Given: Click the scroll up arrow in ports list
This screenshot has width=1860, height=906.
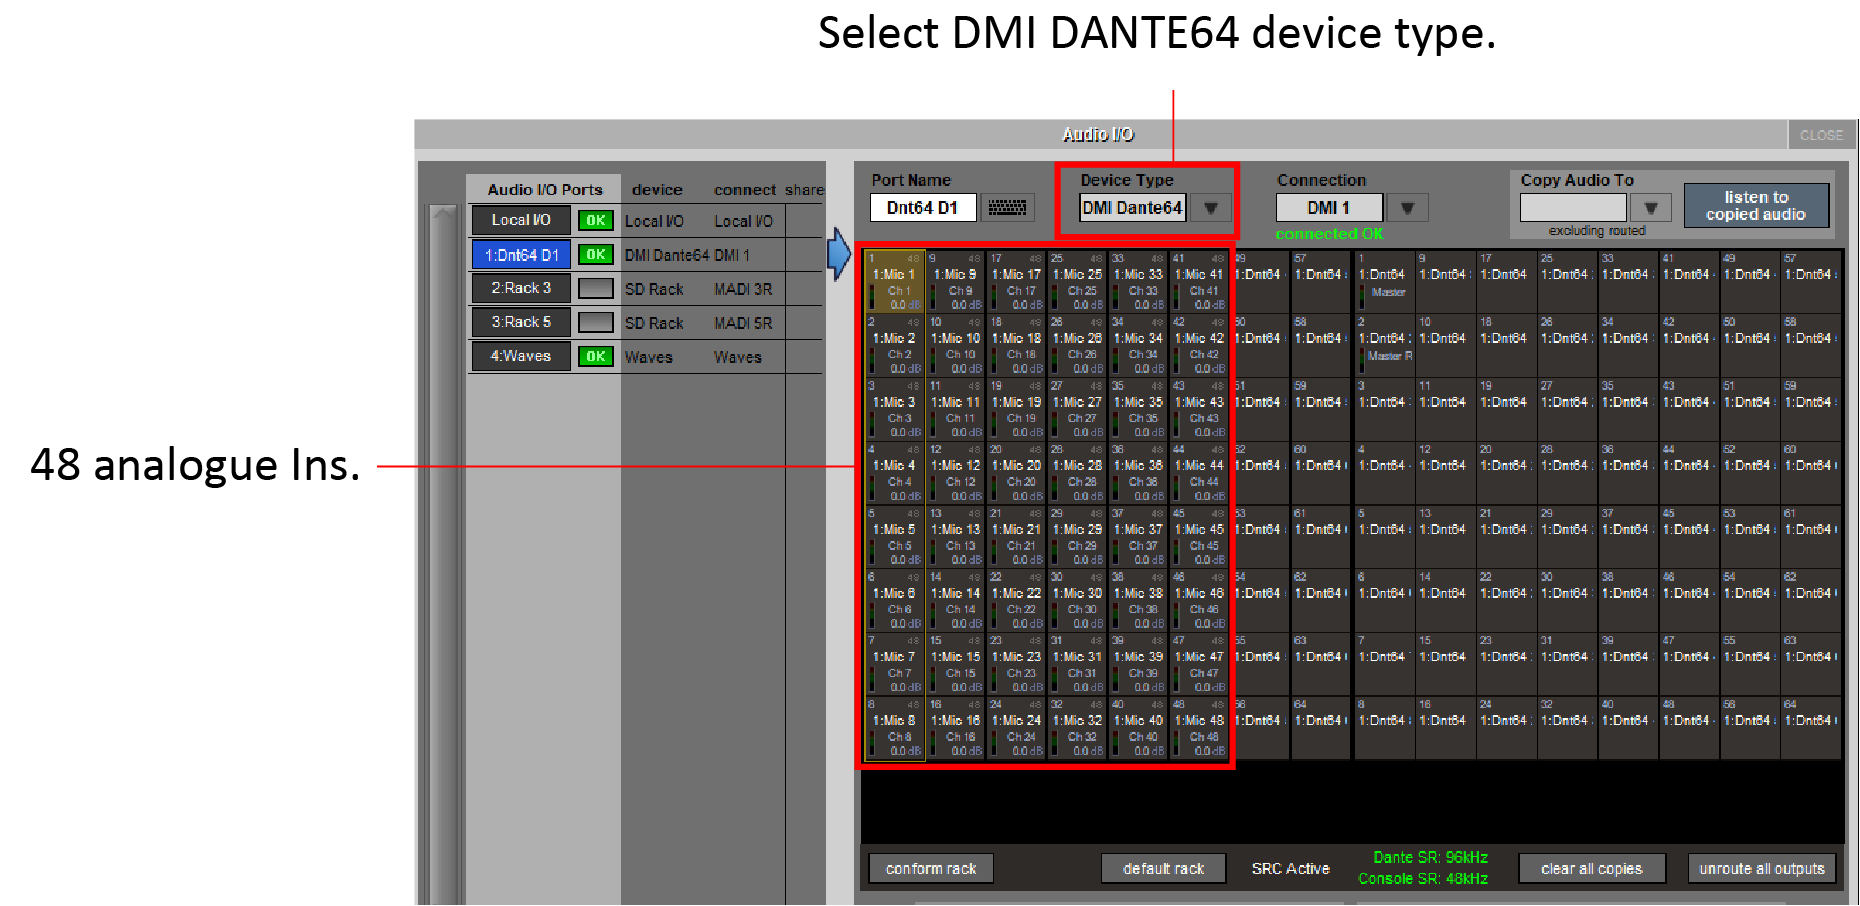Looking at the screenshot, I should tap(442, 213).
